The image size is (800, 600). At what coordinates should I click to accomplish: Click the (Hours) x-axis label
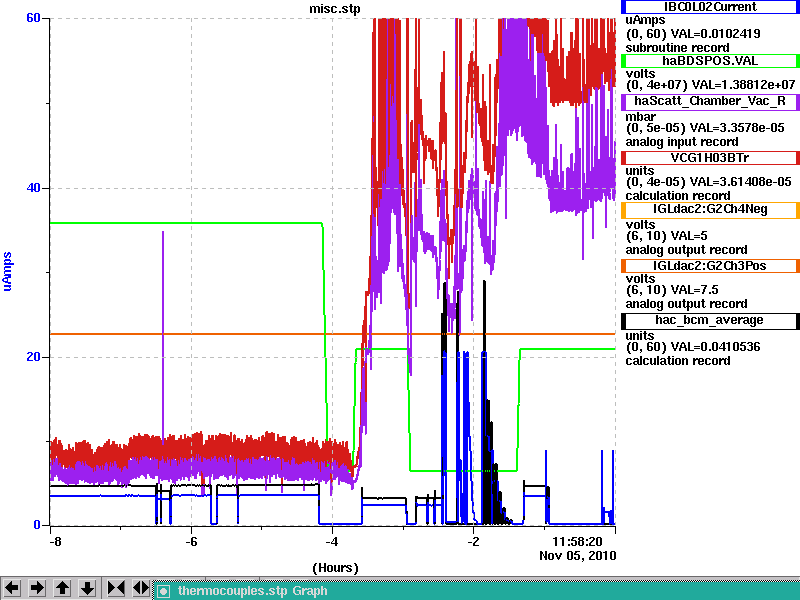(335, 567)
